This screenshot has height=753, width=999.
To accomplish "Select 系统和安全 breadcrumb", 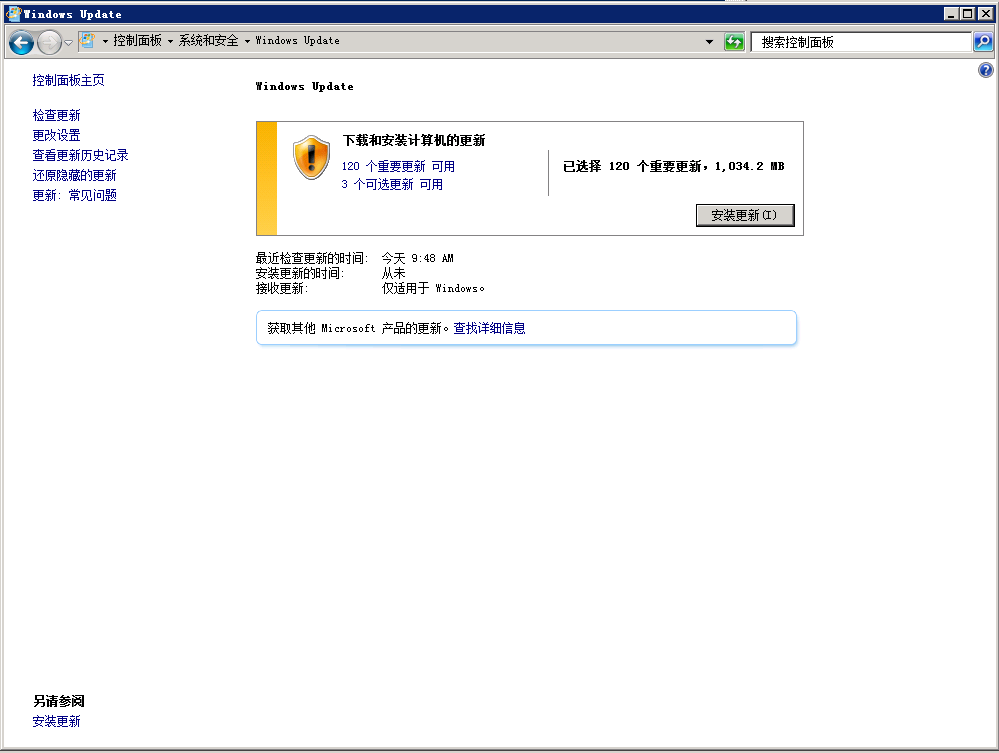I will click(x=208, y=41).
